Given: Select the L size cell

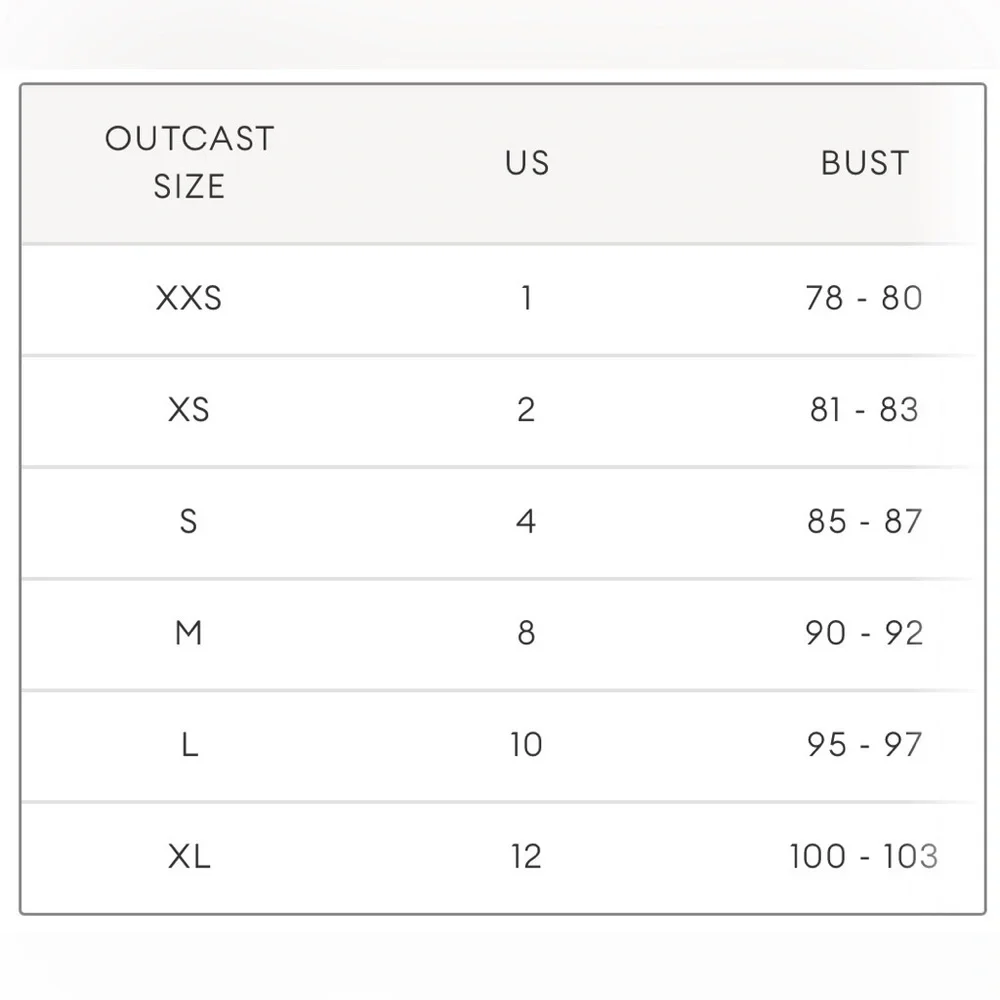Looking at the screenshot, I should pyautogui.click(x=190, y=744).
